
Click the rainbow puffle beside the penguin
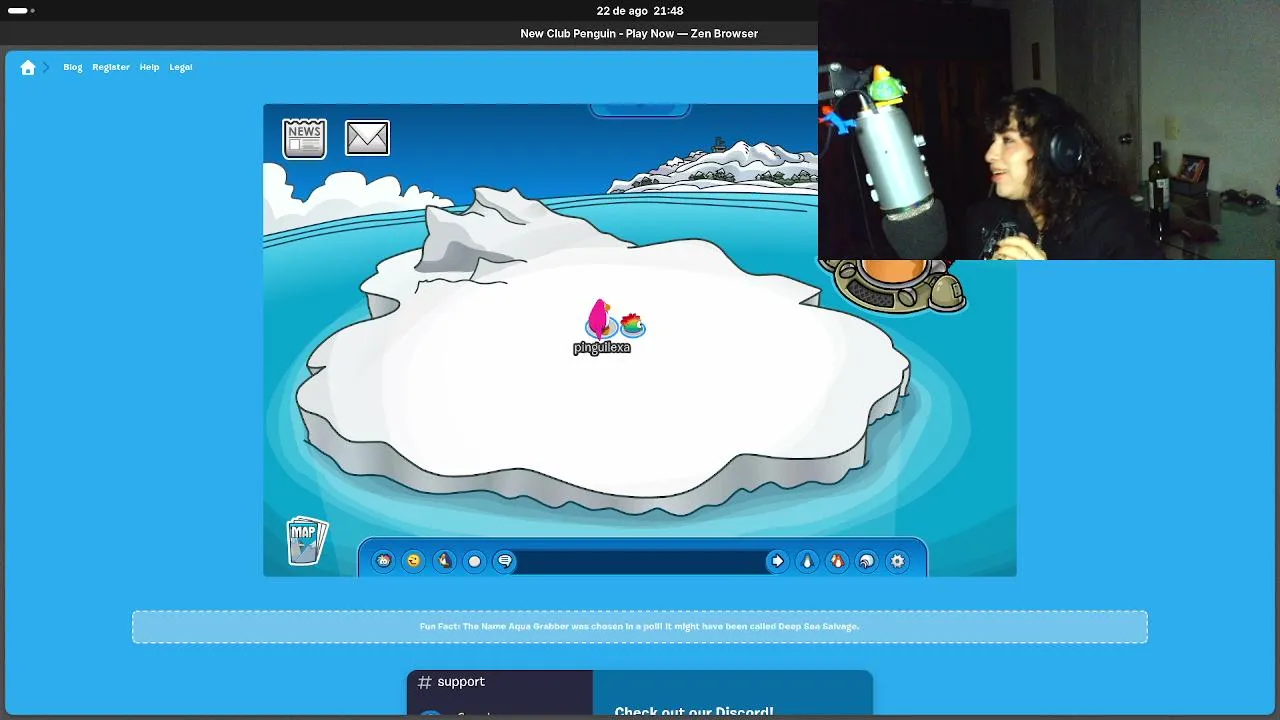tap(632, 325)
